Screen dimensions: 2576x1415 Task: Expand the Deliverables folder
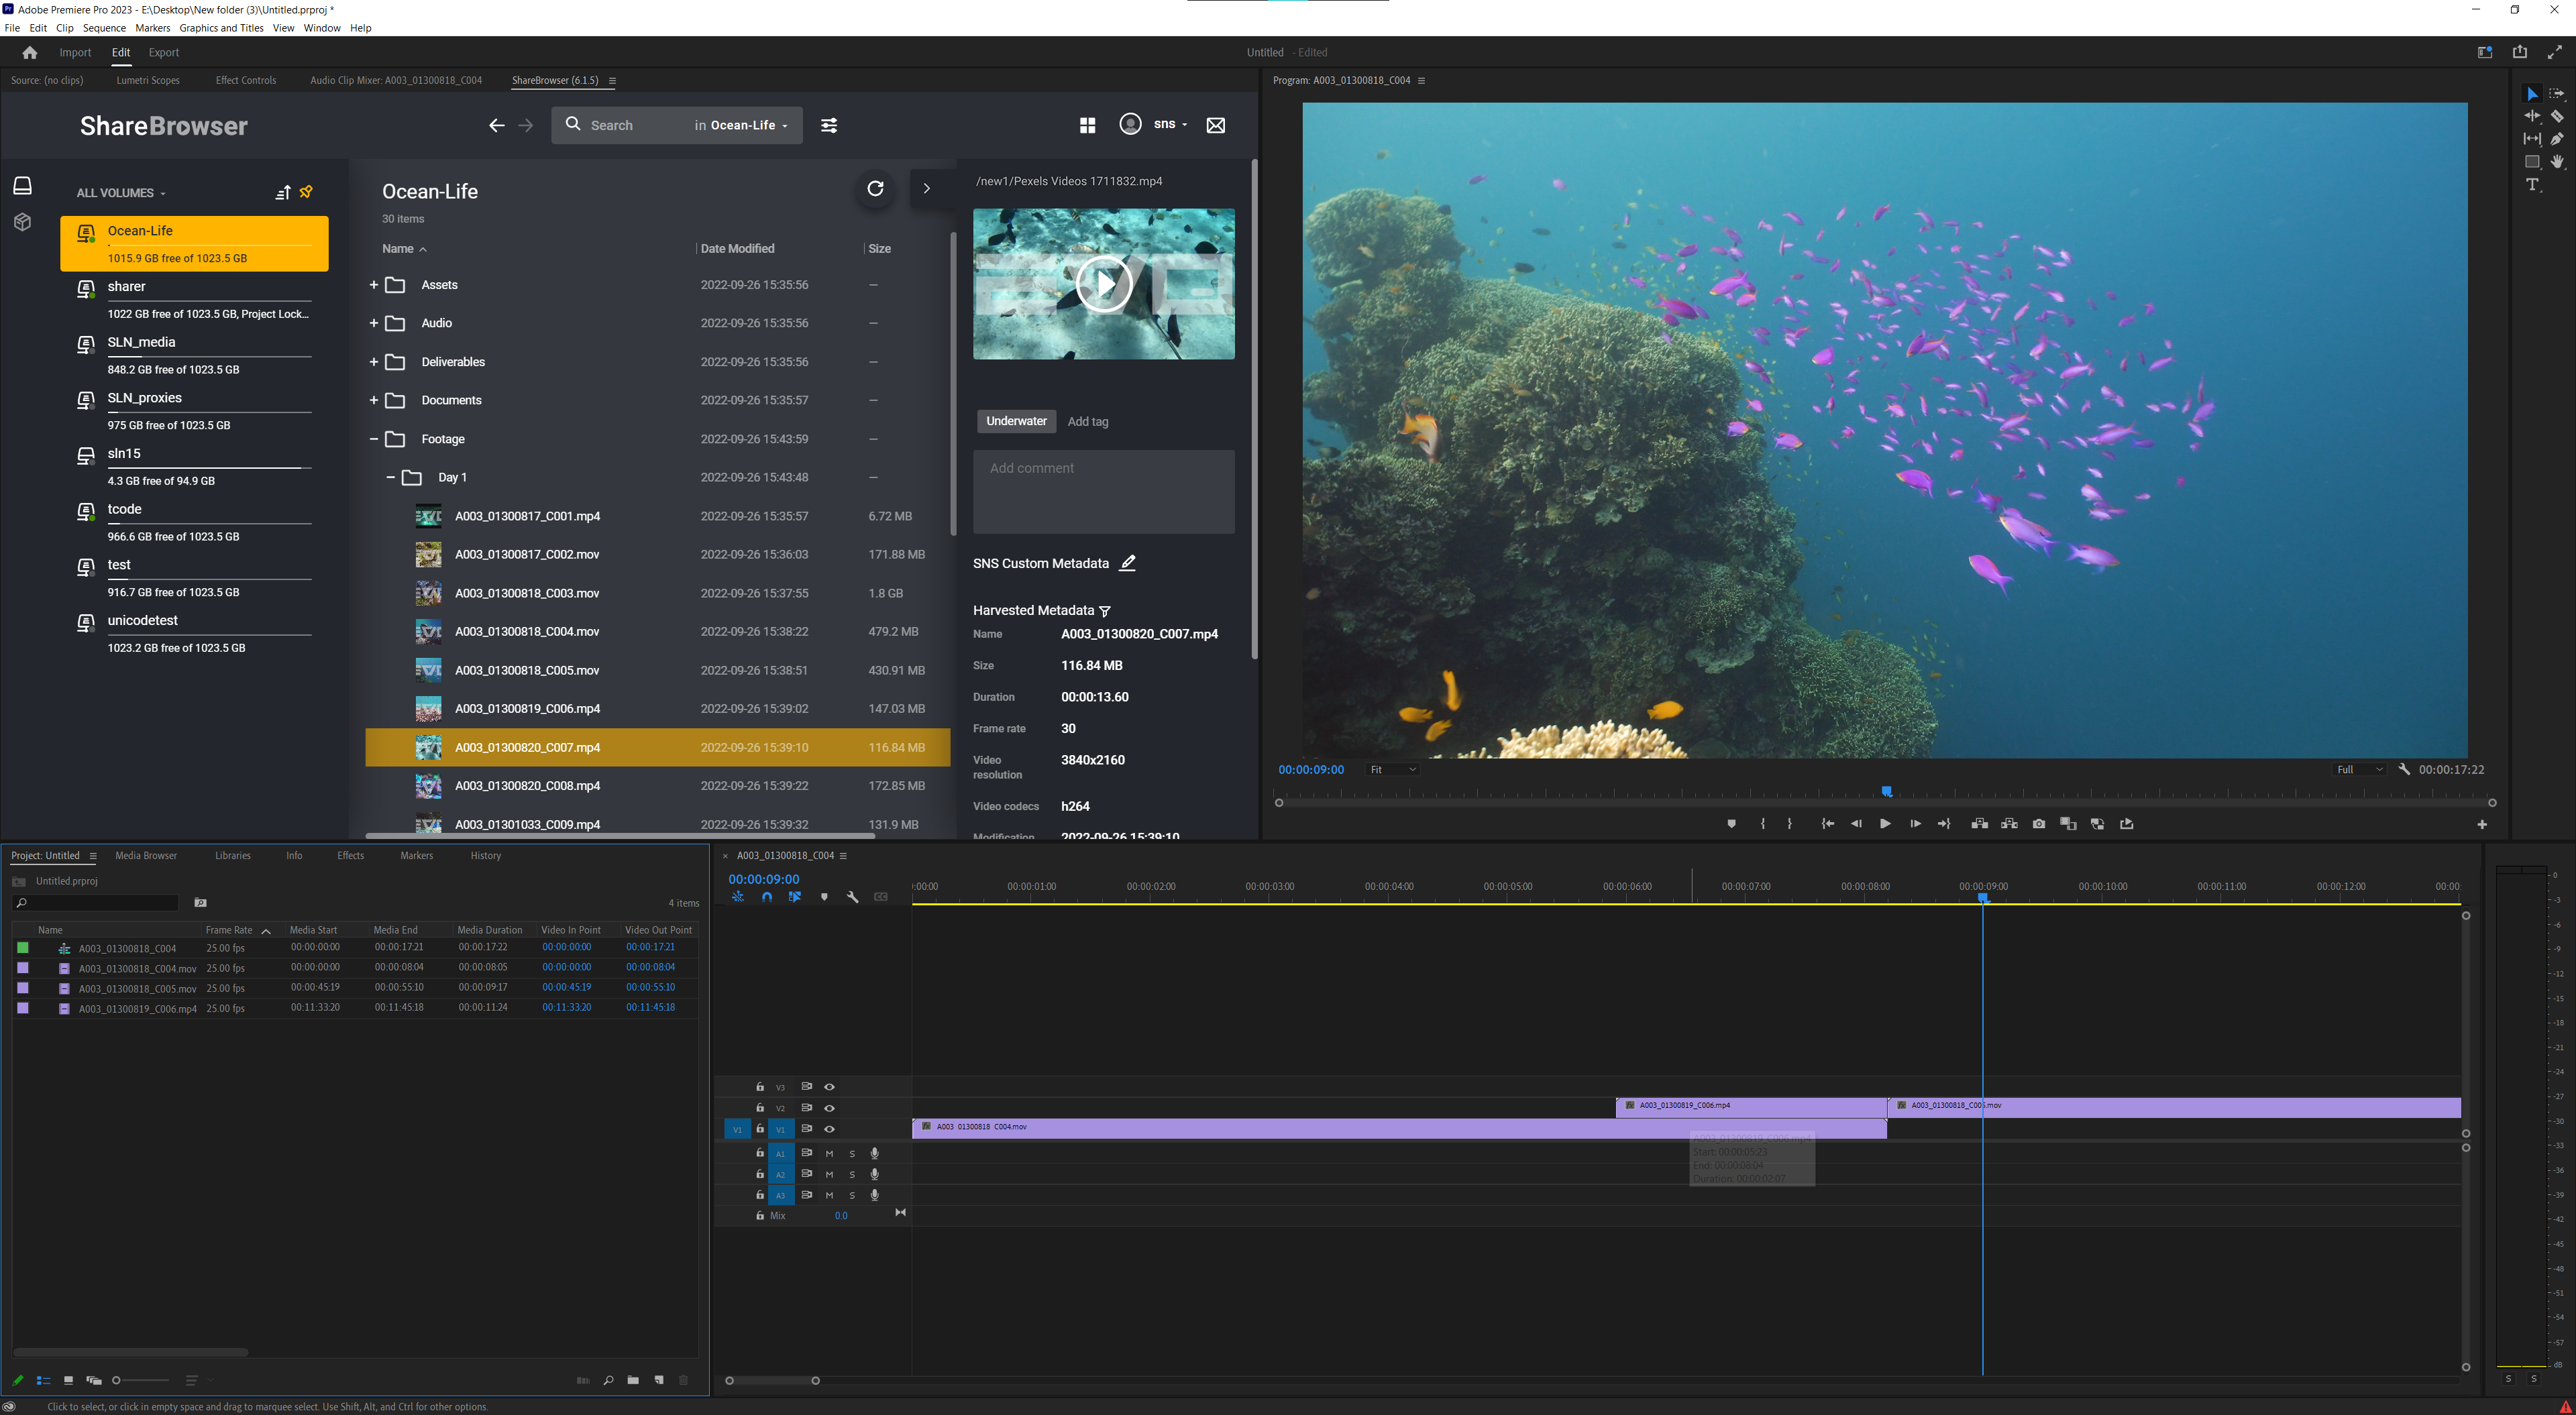[374, 362]
